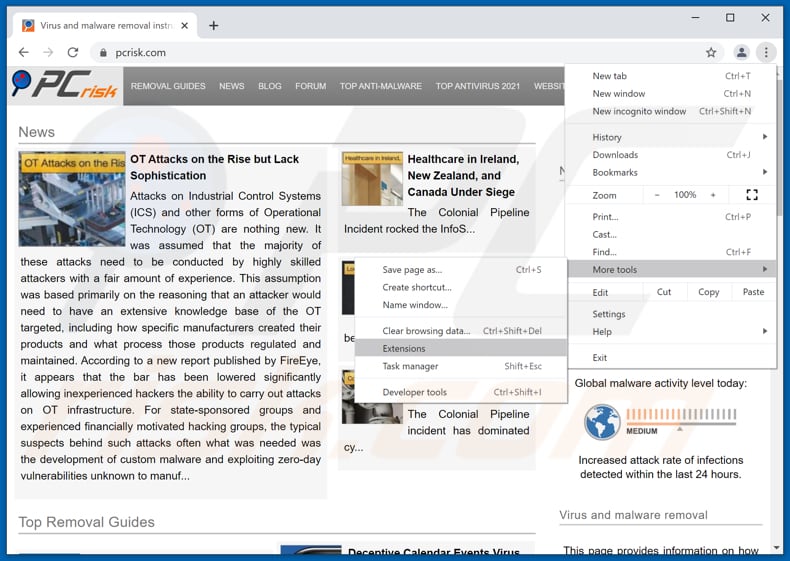Open the Chrome three-dot menu
Image resolution: width=790 pixels, height=561 pixels.
tap(766, 52)
